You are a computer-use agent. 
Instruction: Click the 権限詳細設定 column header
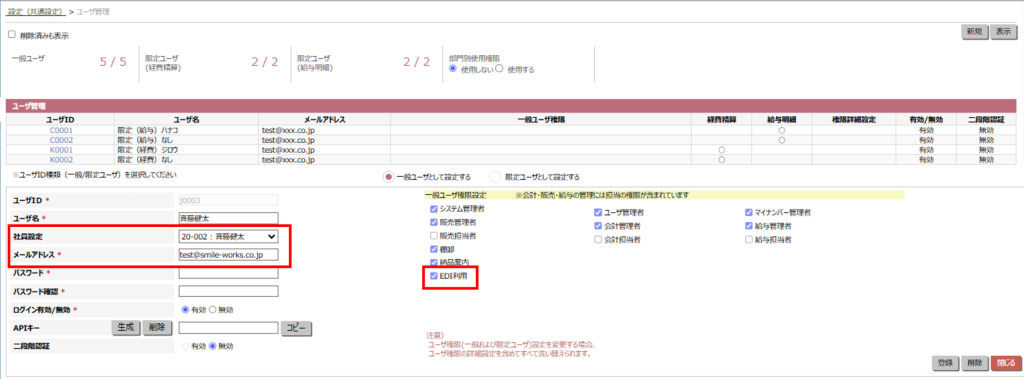click(853, 120)
